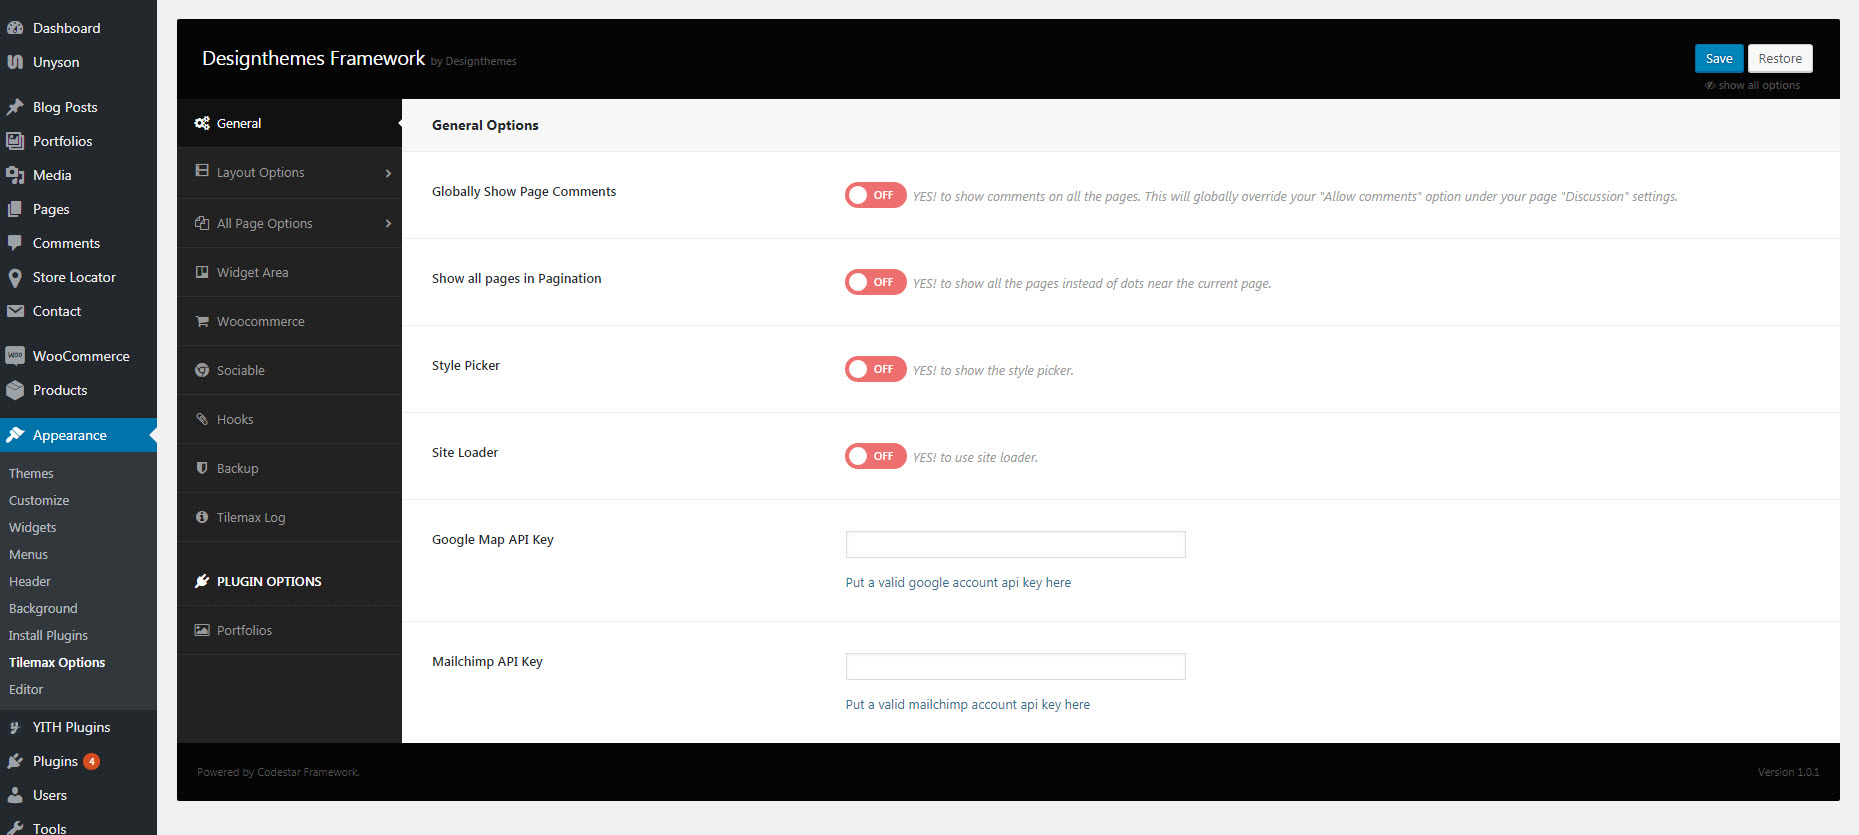Focus the Google Map API Key field
Screen dimensions: 1859x835
[x=1015, y=545]
